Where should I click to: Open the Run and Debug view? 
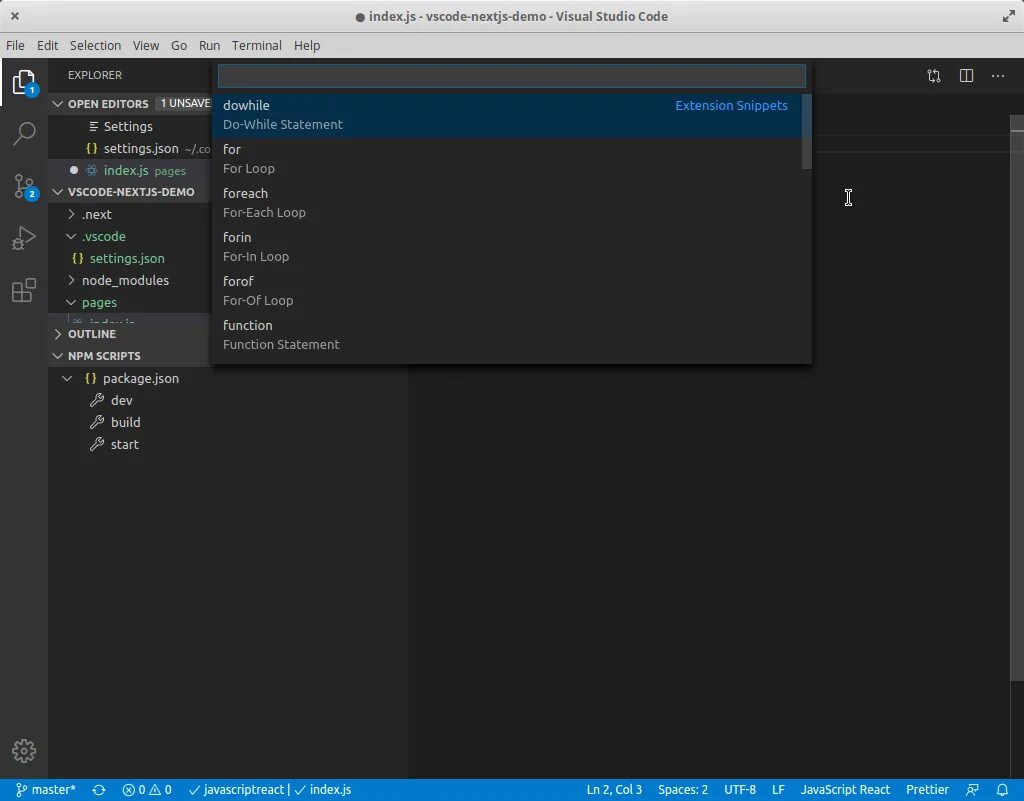click(x=24, y=238)
